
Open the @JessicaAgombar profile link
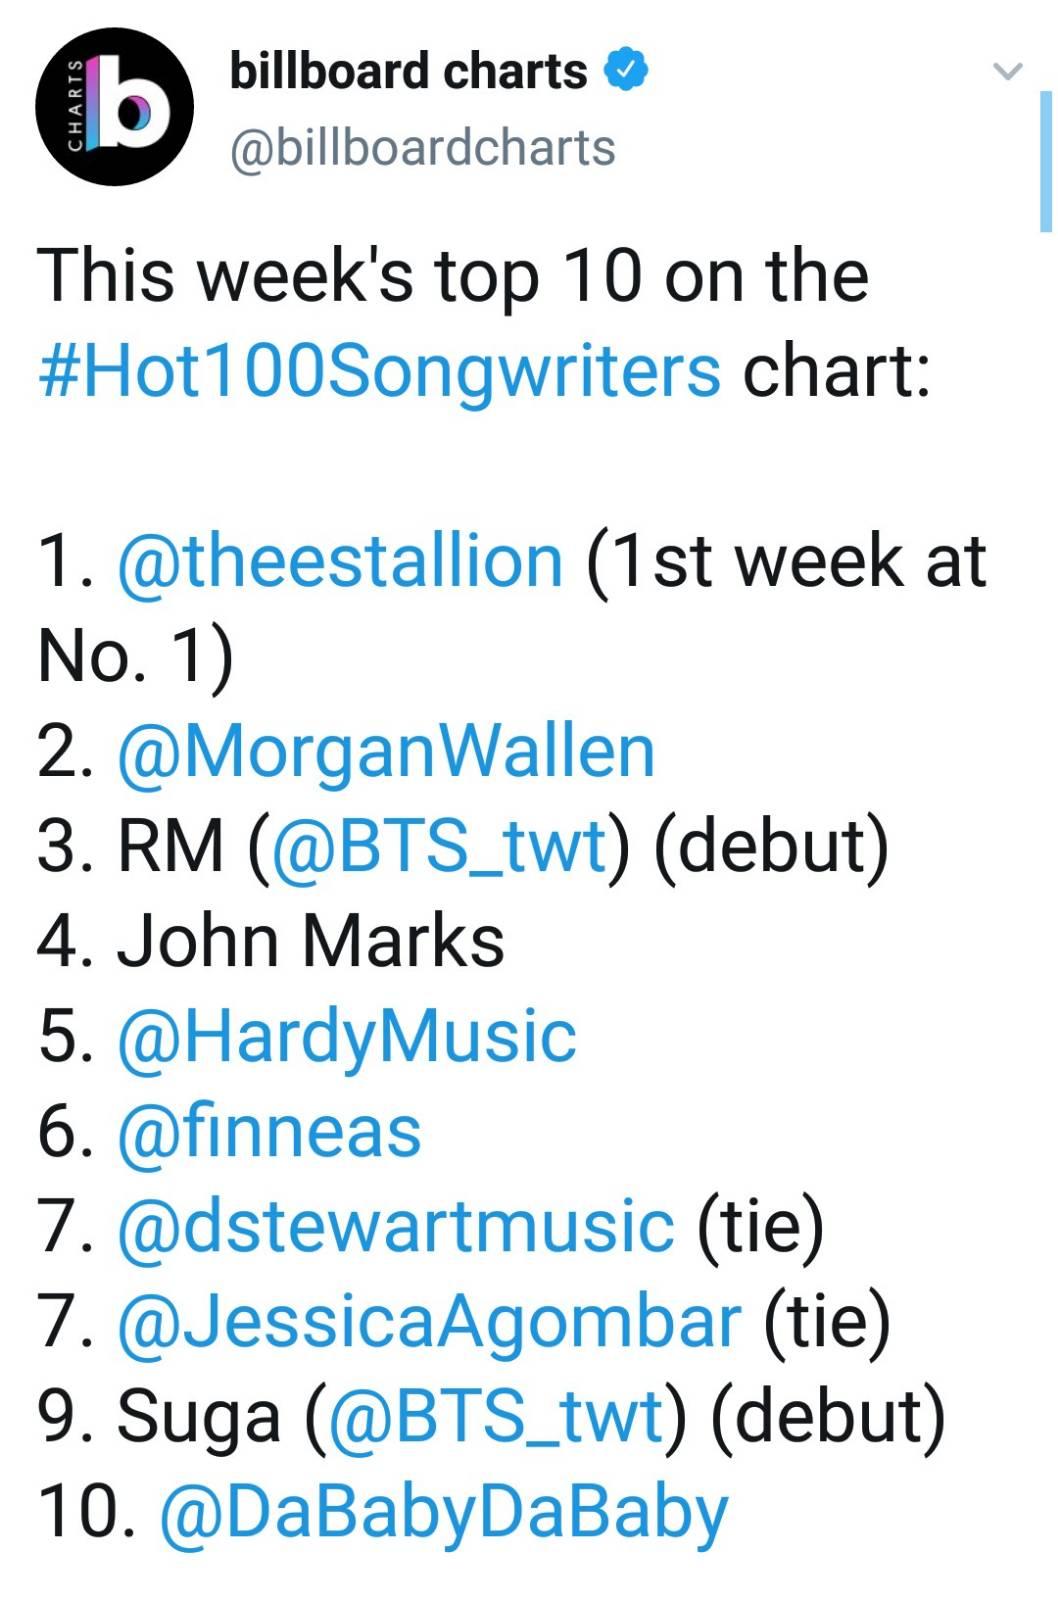[429, 1322]
